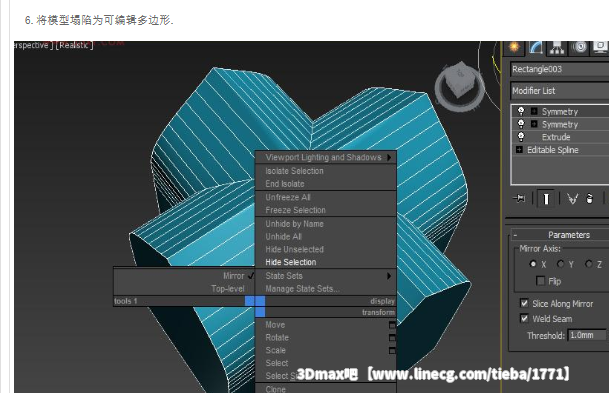Enable the Flip checkbox
Screen dimensions: 609x393
[x=540, y=281]
